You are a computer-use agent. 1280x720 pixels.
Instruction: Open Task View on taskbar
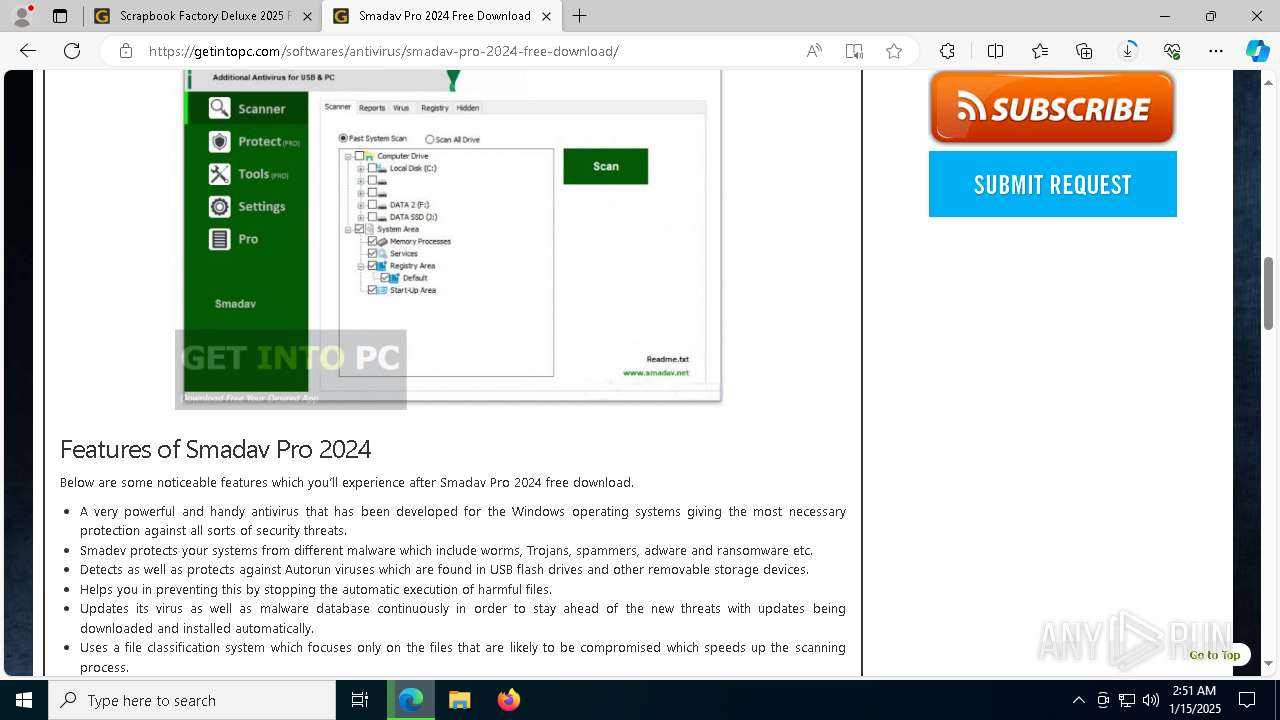(360, 700)
